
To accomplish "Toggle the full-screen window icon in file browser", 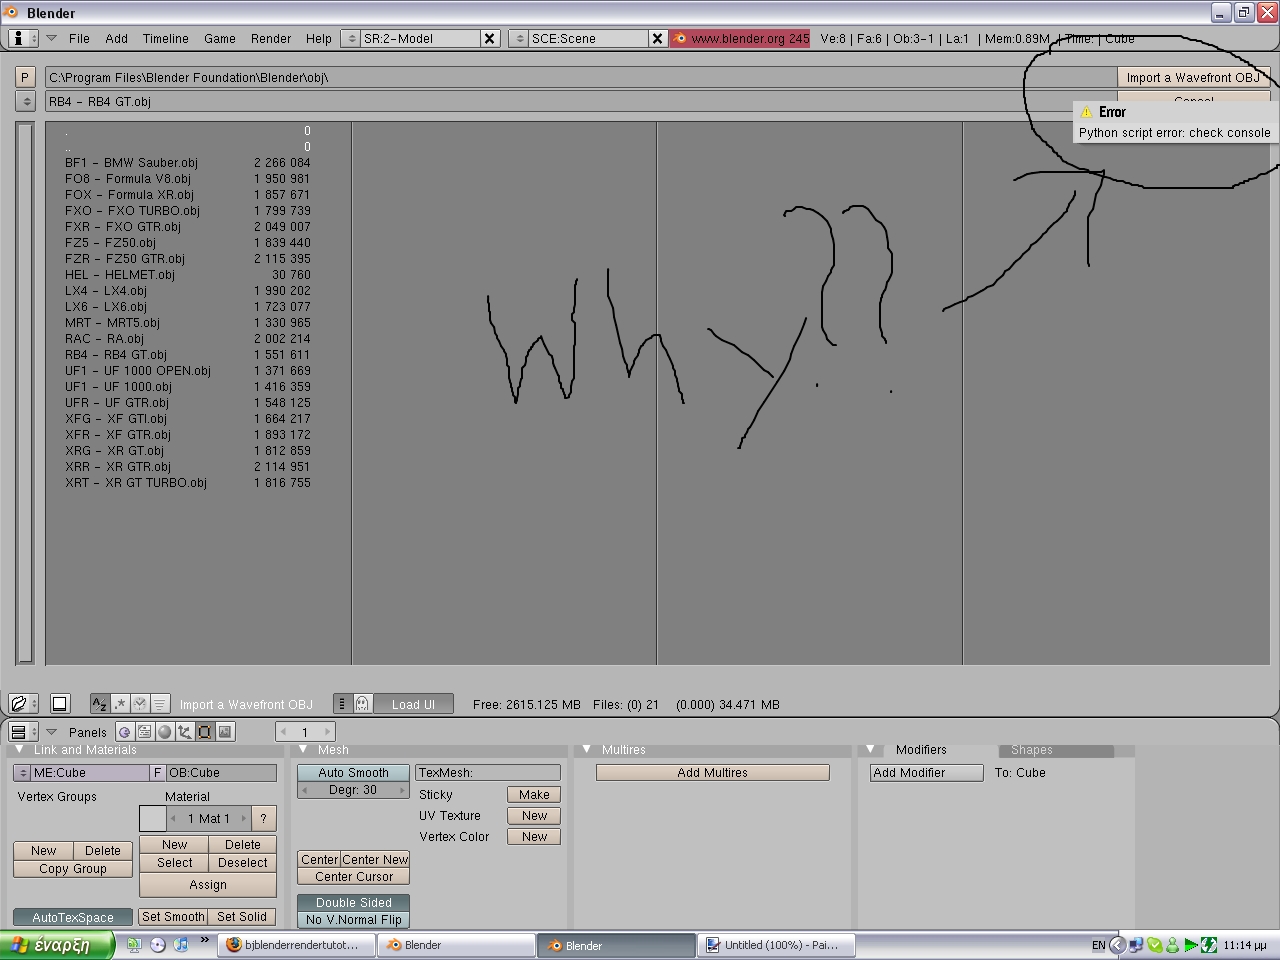I will [59, 704].
